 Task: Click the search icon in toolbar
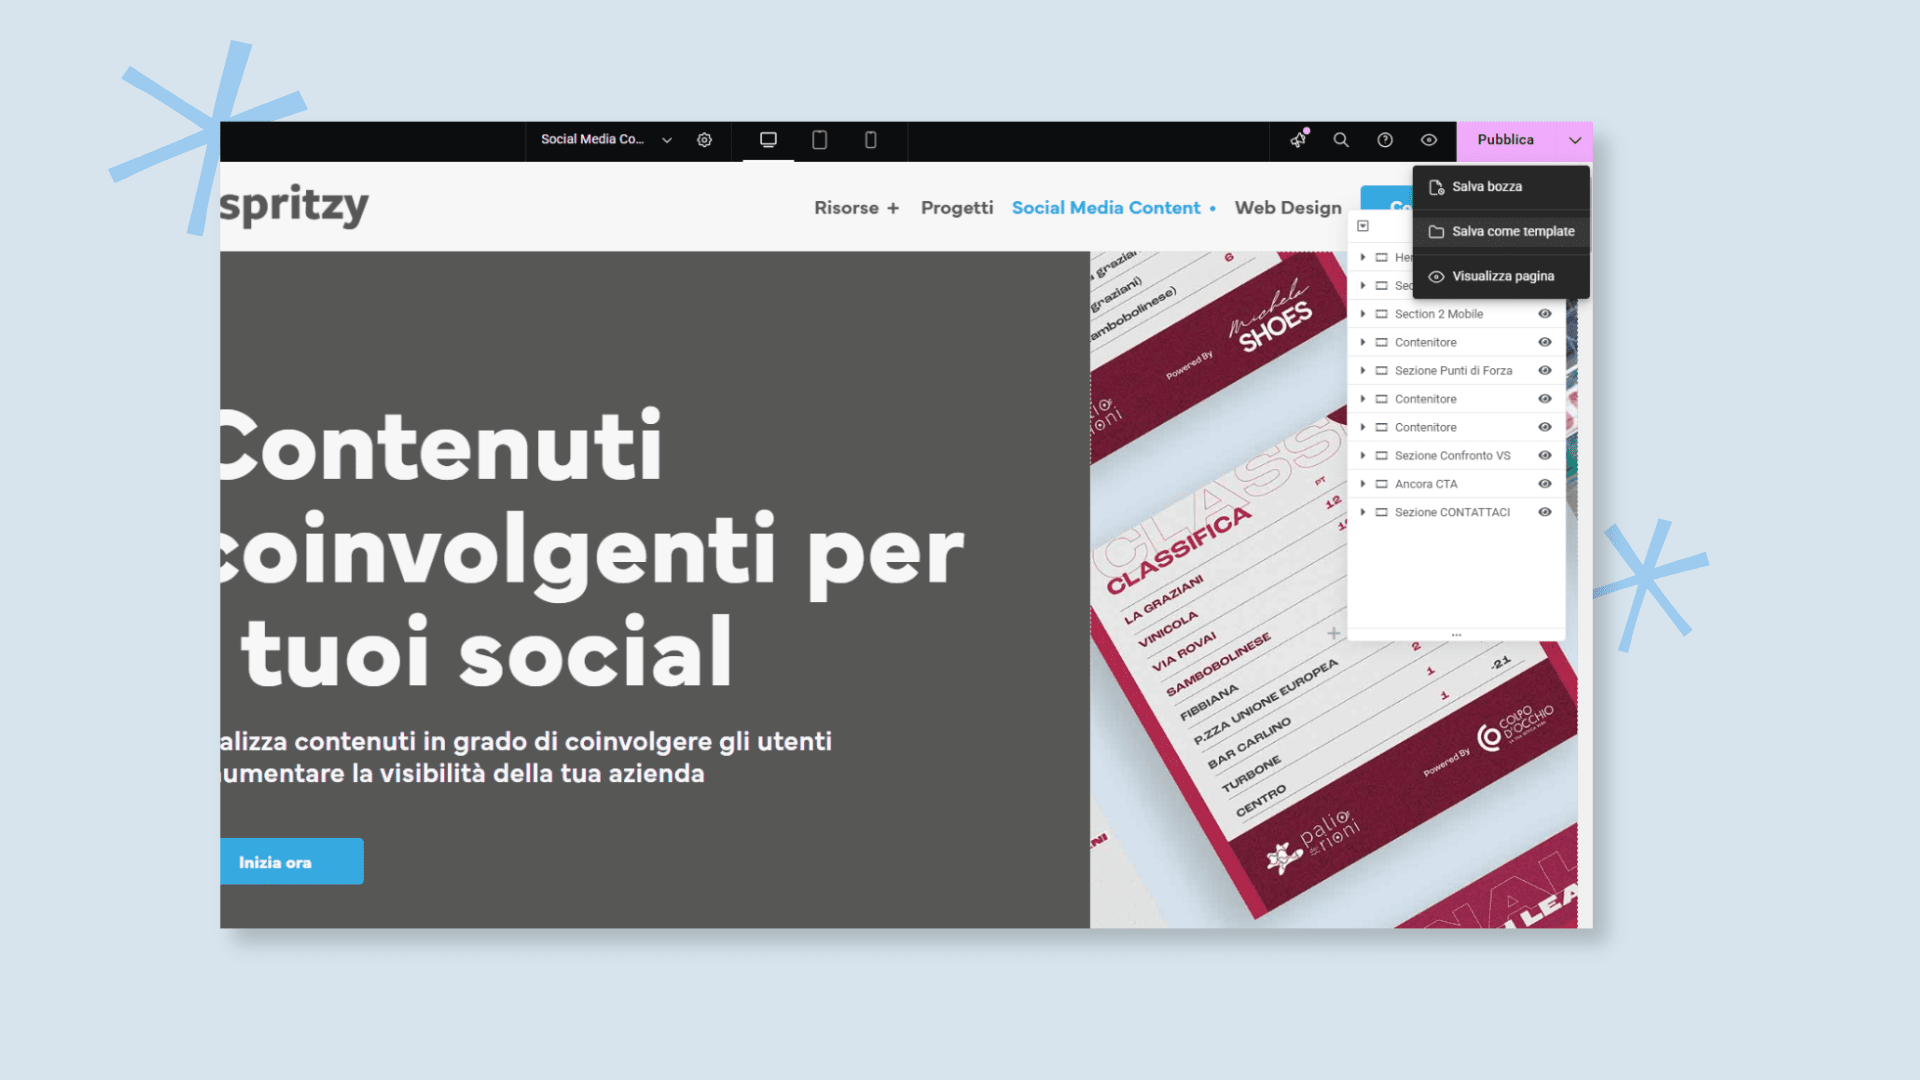pyautogui.click(x=1340, y=140)
